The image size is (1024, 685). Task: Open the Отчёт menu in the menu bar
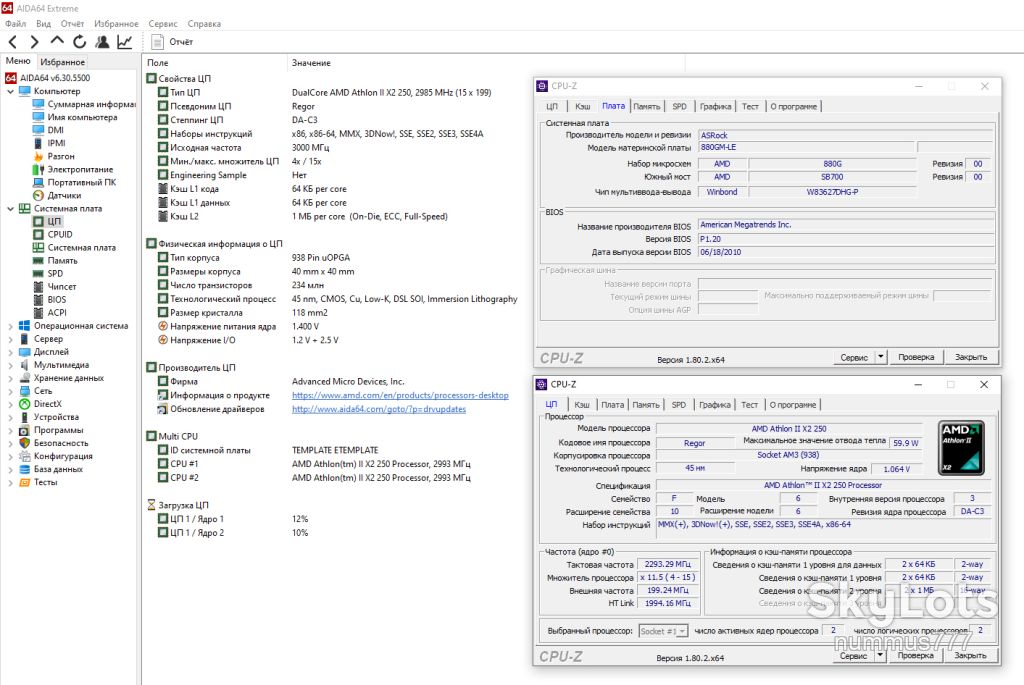click(x=72, y=24)
